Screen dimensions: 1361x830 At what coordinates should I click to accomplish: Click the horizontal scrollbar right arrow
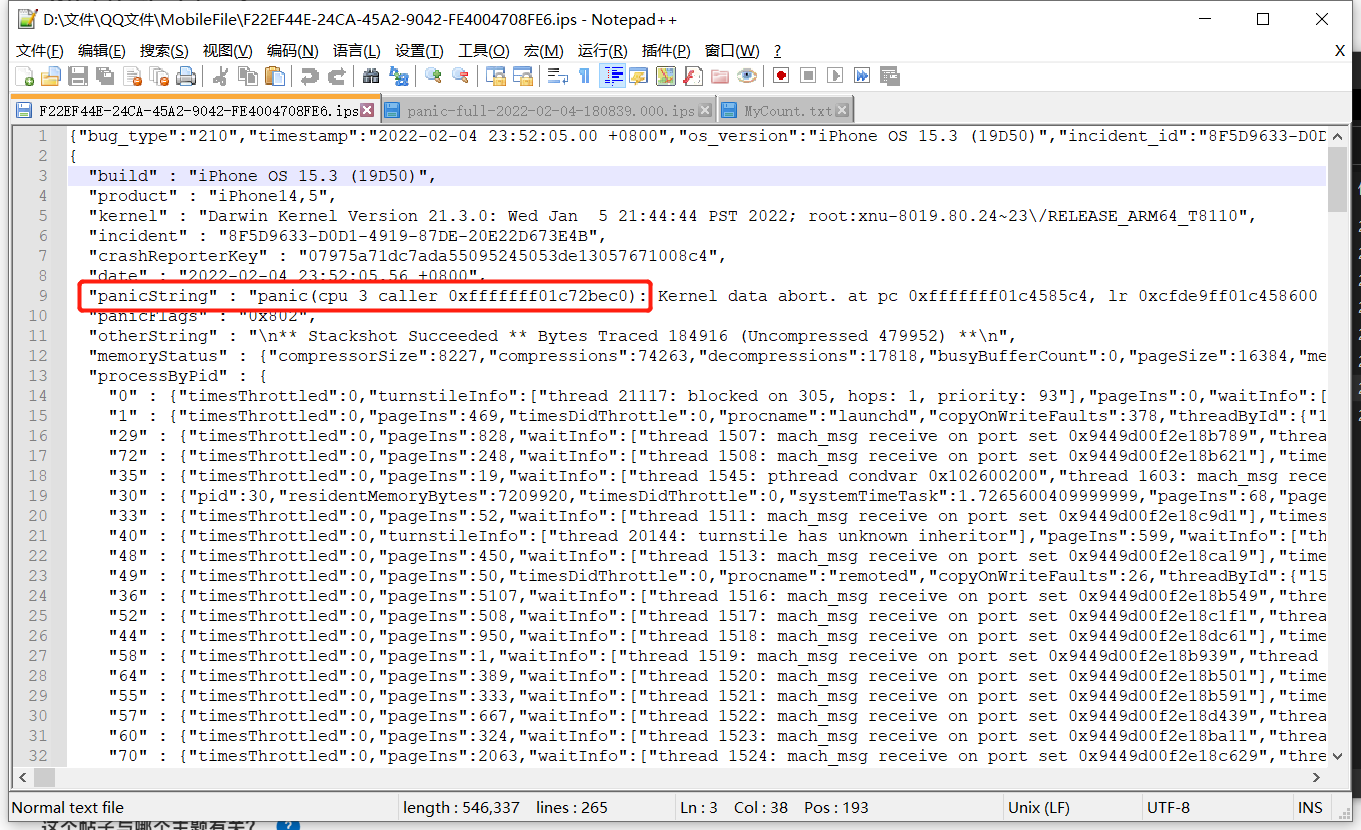coord(1318,777)
